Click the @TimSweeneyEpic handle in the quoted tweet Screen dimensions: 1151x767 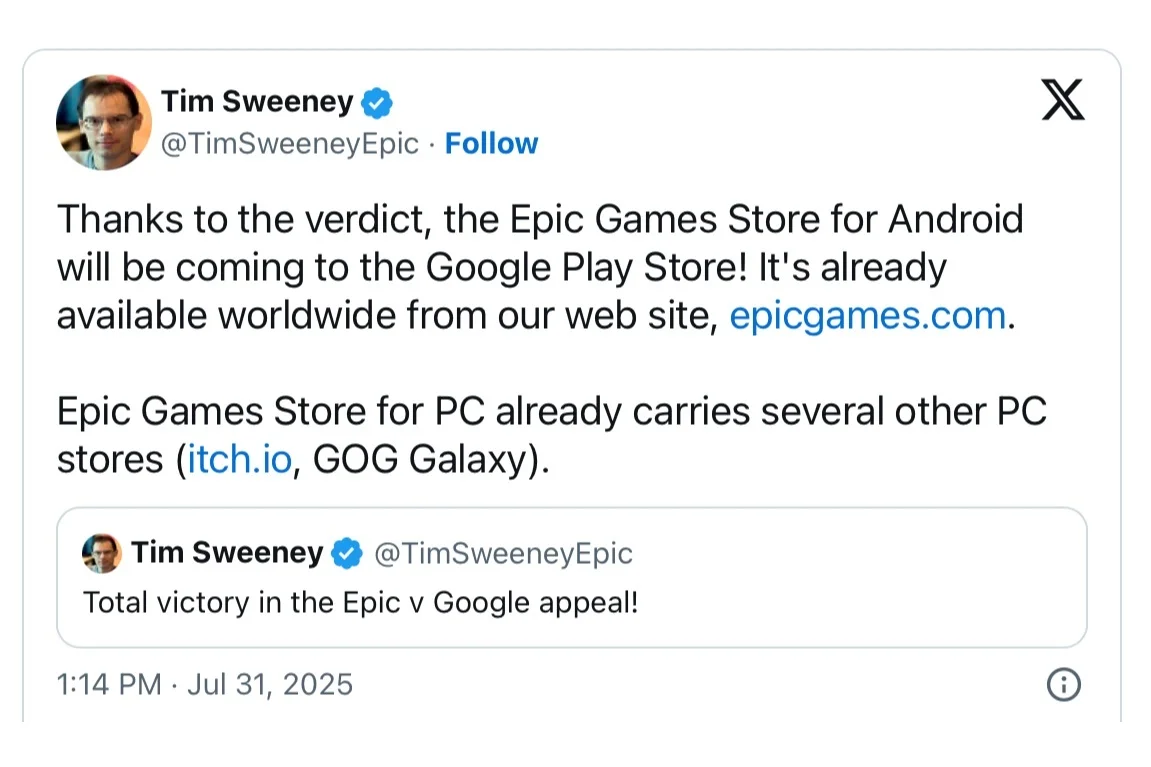click(x=503, y=553)
